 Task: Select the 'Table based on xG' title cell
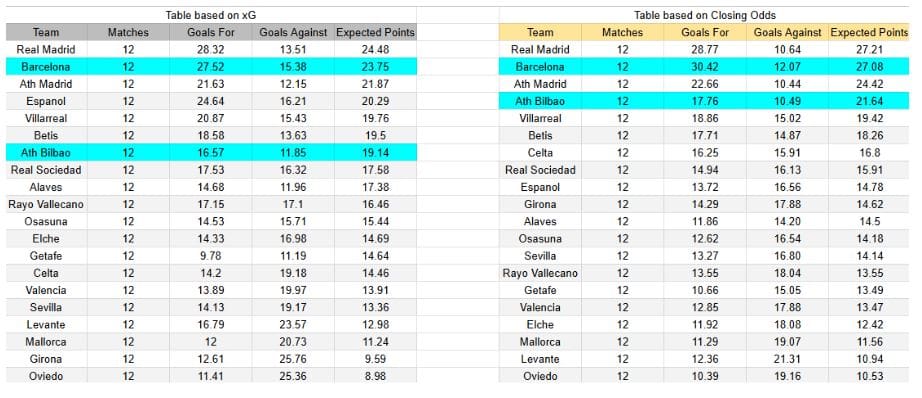[211, 15]
